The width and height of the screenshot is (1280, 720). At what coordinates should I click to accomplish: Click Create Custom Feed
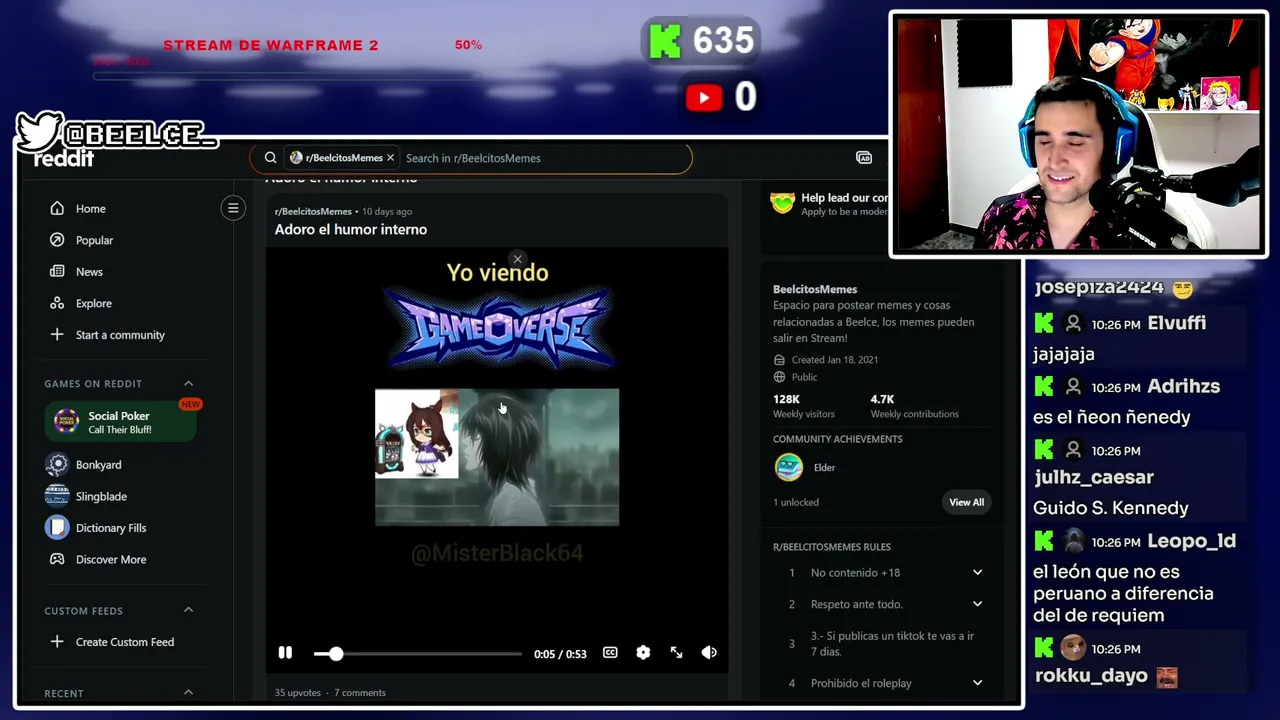tap(124, 642)
